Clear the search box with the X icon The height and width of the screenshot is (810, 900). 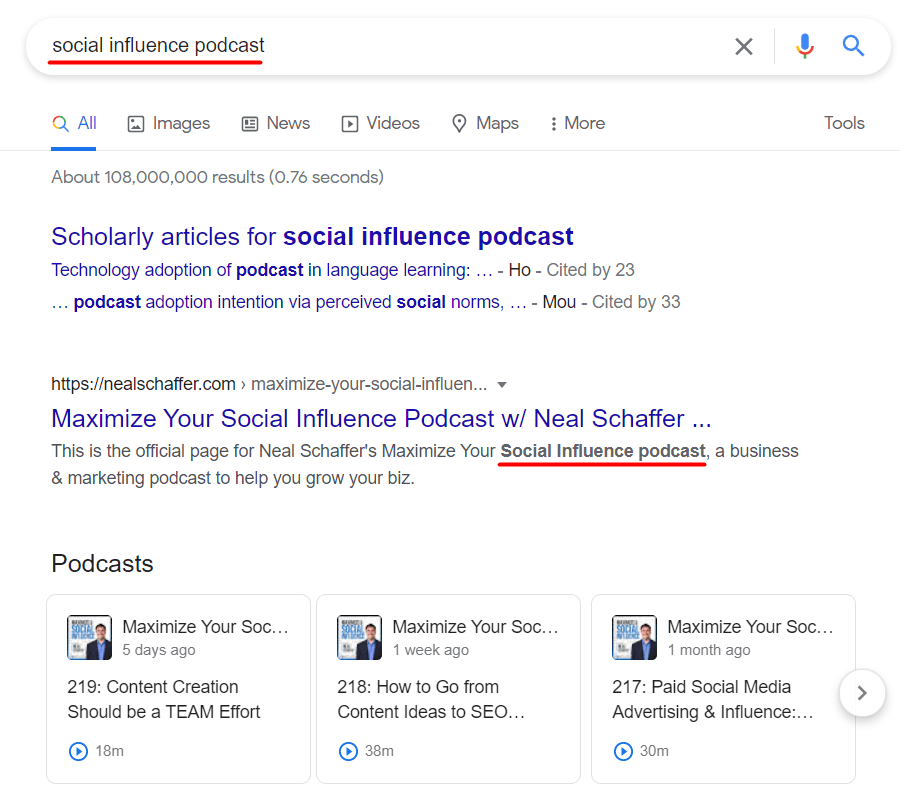(743, 46)
